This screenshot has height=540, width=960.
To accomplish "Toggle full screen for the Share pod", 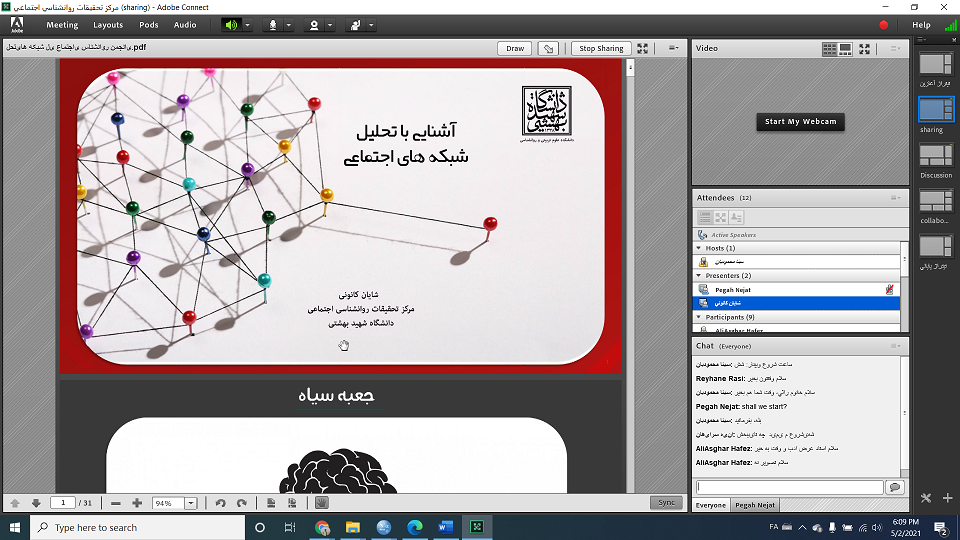I will click(643, 48).
